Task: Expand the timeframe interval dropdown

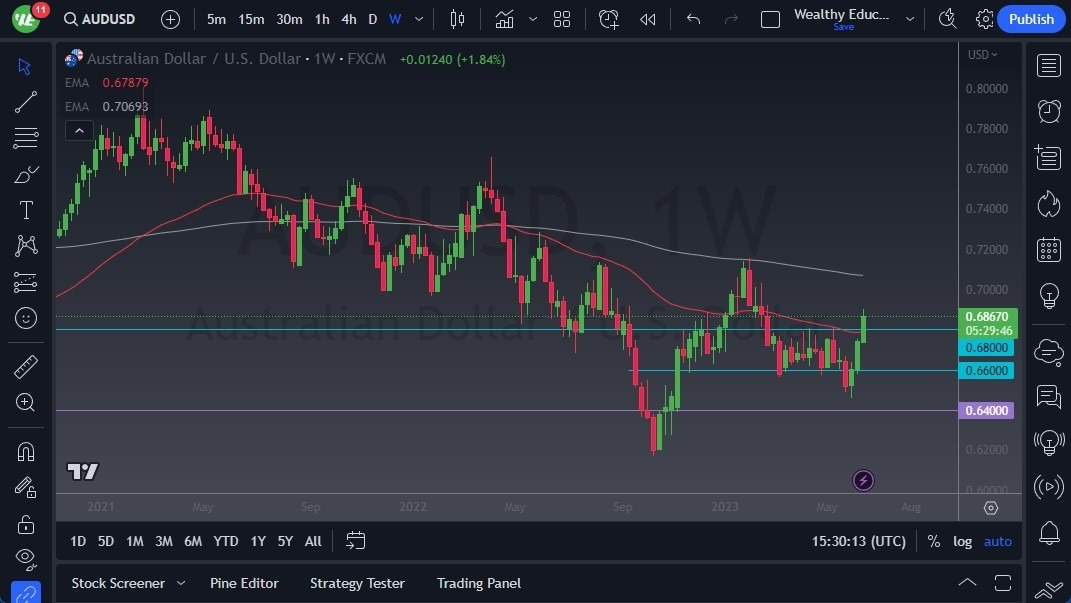Action: [418, 18]
